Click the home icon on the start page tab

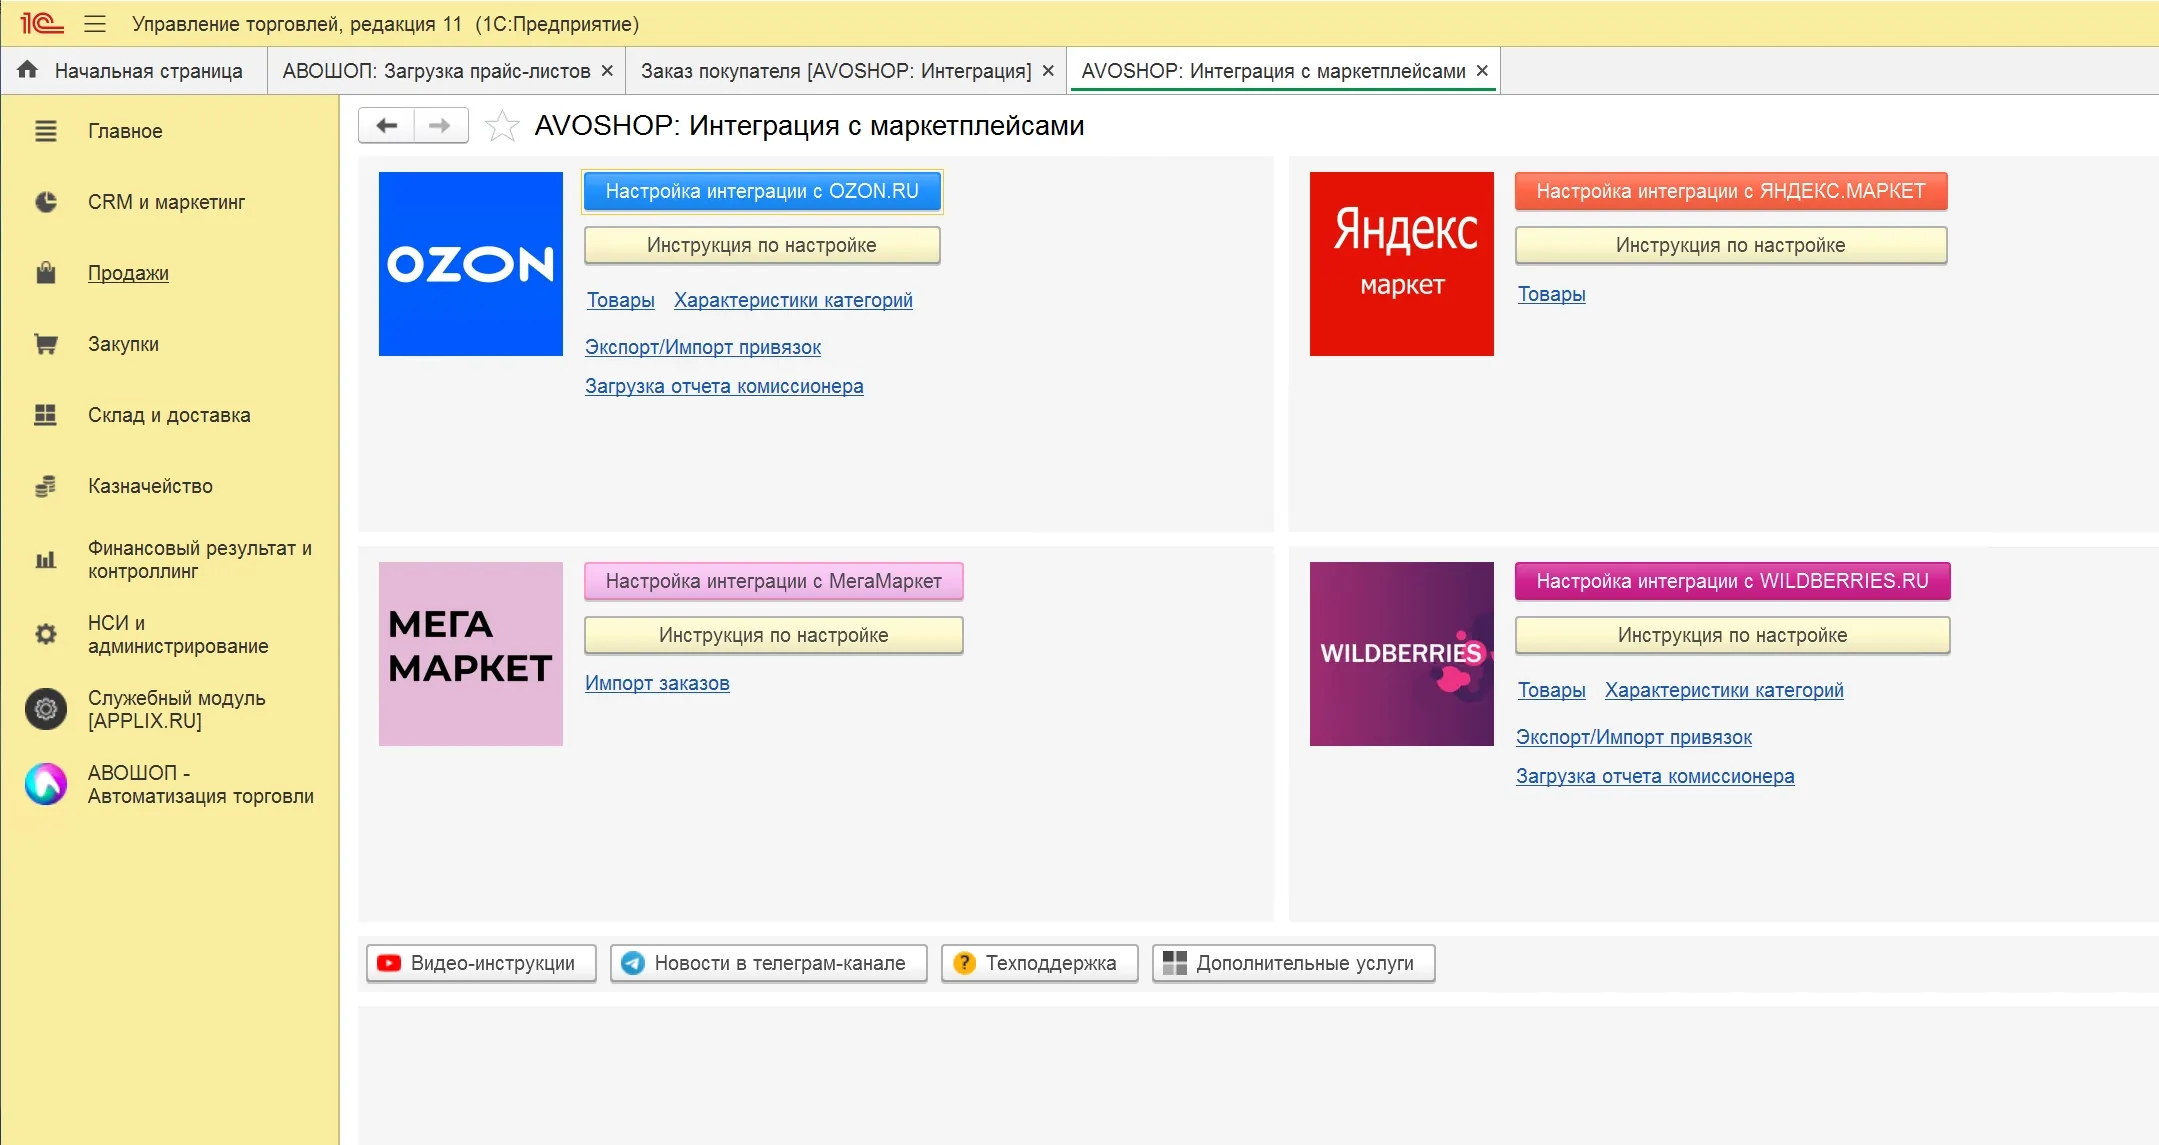coord(27,70)
